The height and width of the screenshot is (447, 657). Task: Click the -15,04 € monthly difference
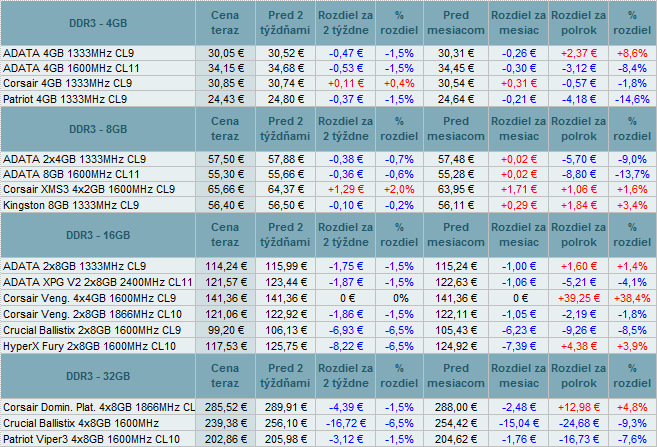coord(519,423)
